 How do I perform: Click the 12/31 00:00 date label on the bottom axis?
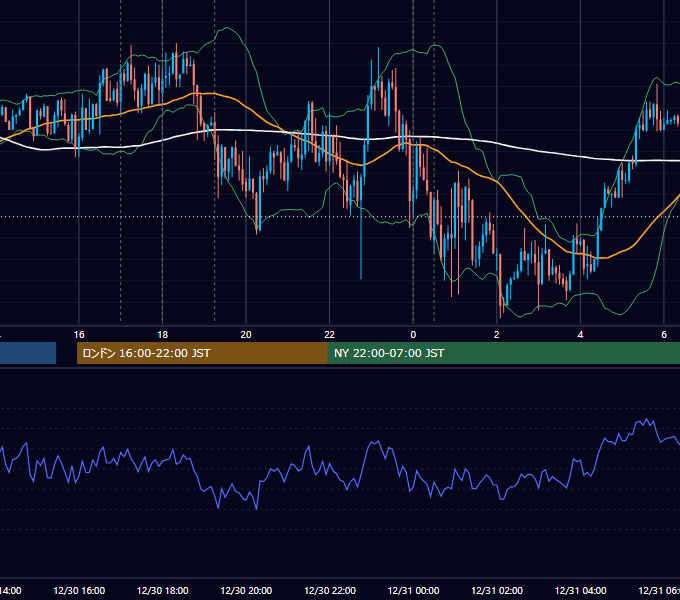(413, 591)
